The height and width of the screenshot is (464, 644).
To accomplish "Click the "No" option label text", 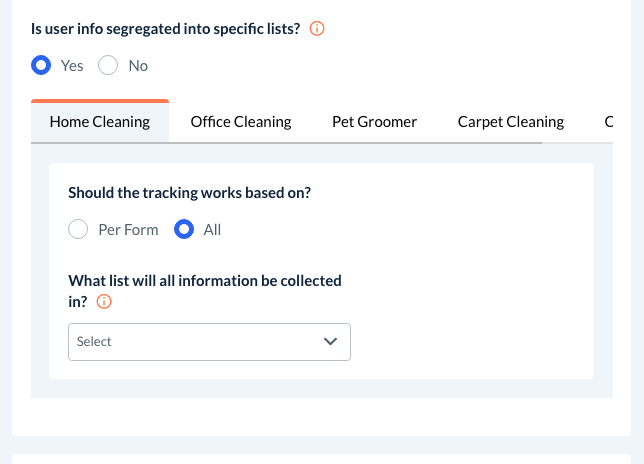I will [x=138, y=65].
